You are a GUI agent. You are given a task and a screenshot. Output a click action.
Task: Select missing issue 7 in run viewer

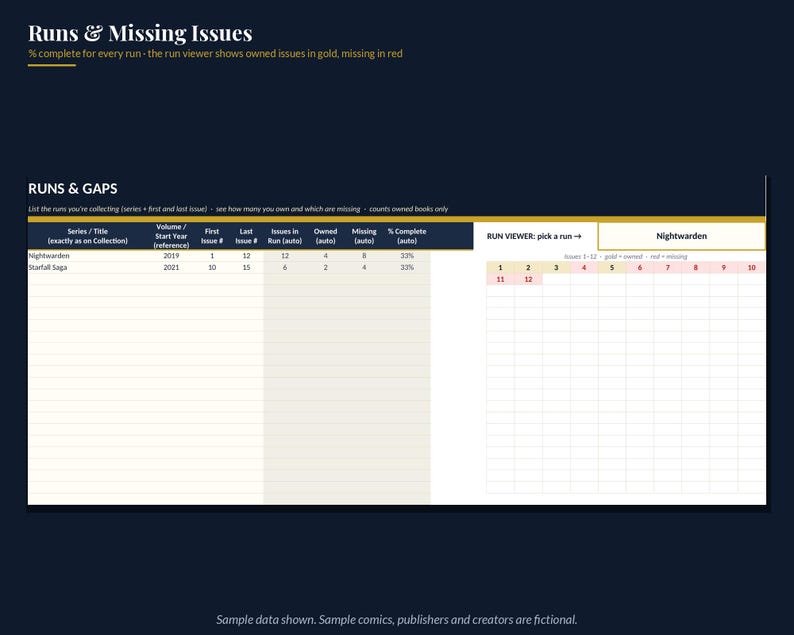[667, 267]
